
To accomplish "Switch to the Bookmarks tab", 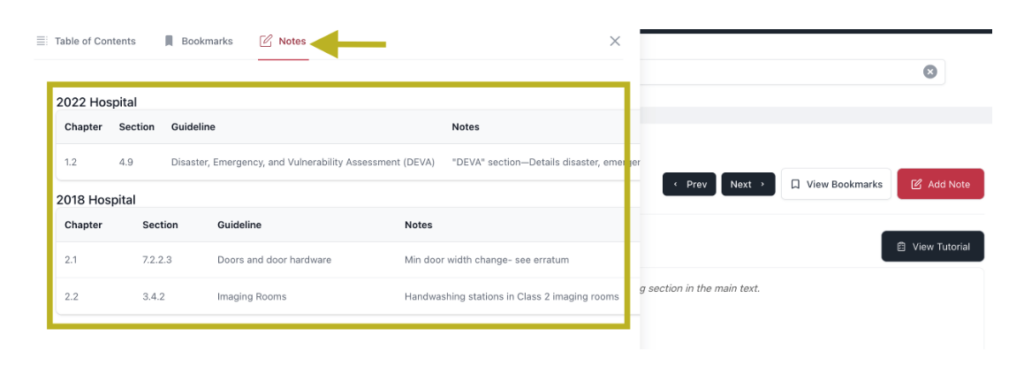I will (x=198, y=41).
